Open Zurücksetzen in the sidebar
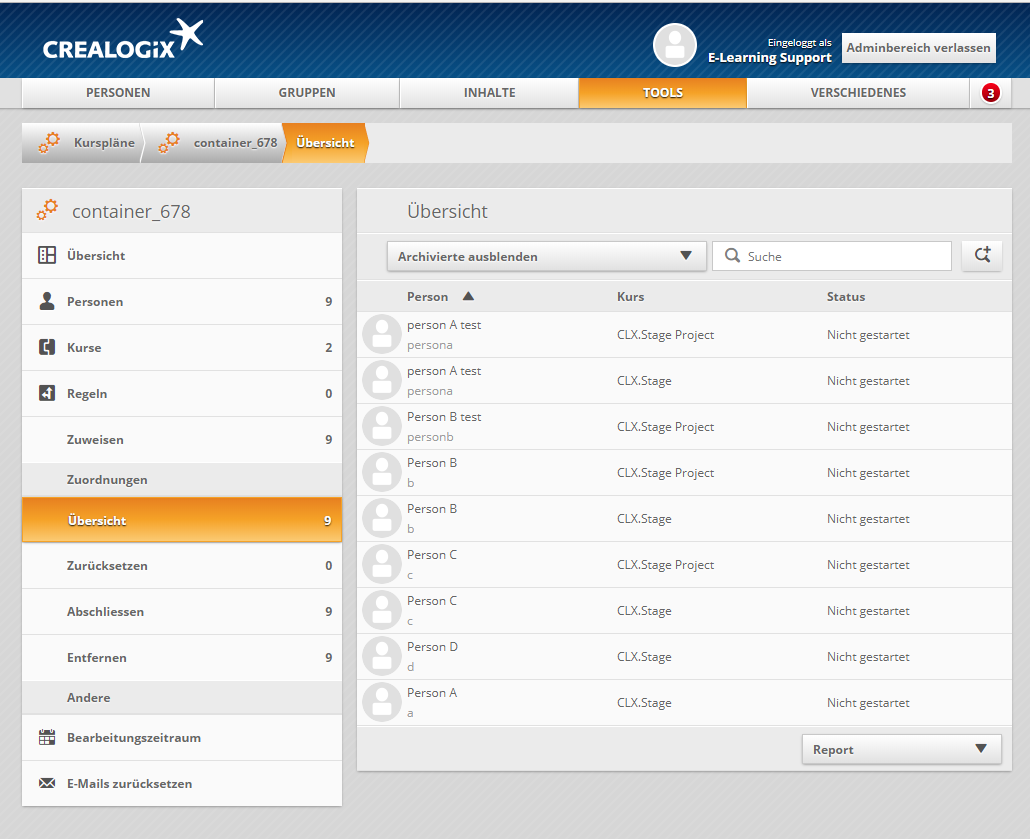Screen dimensions: 1030x839 tap(107, 566)
